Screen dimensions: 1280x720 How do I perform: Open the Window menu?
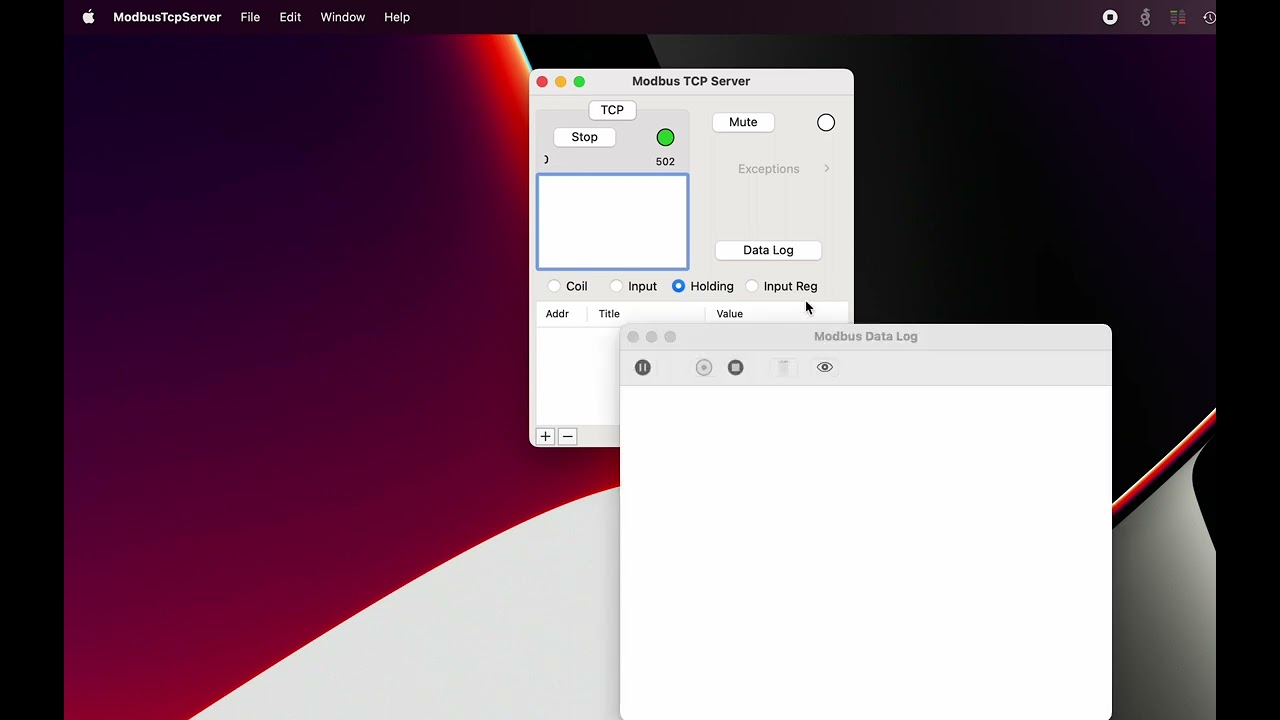(342, 17)
